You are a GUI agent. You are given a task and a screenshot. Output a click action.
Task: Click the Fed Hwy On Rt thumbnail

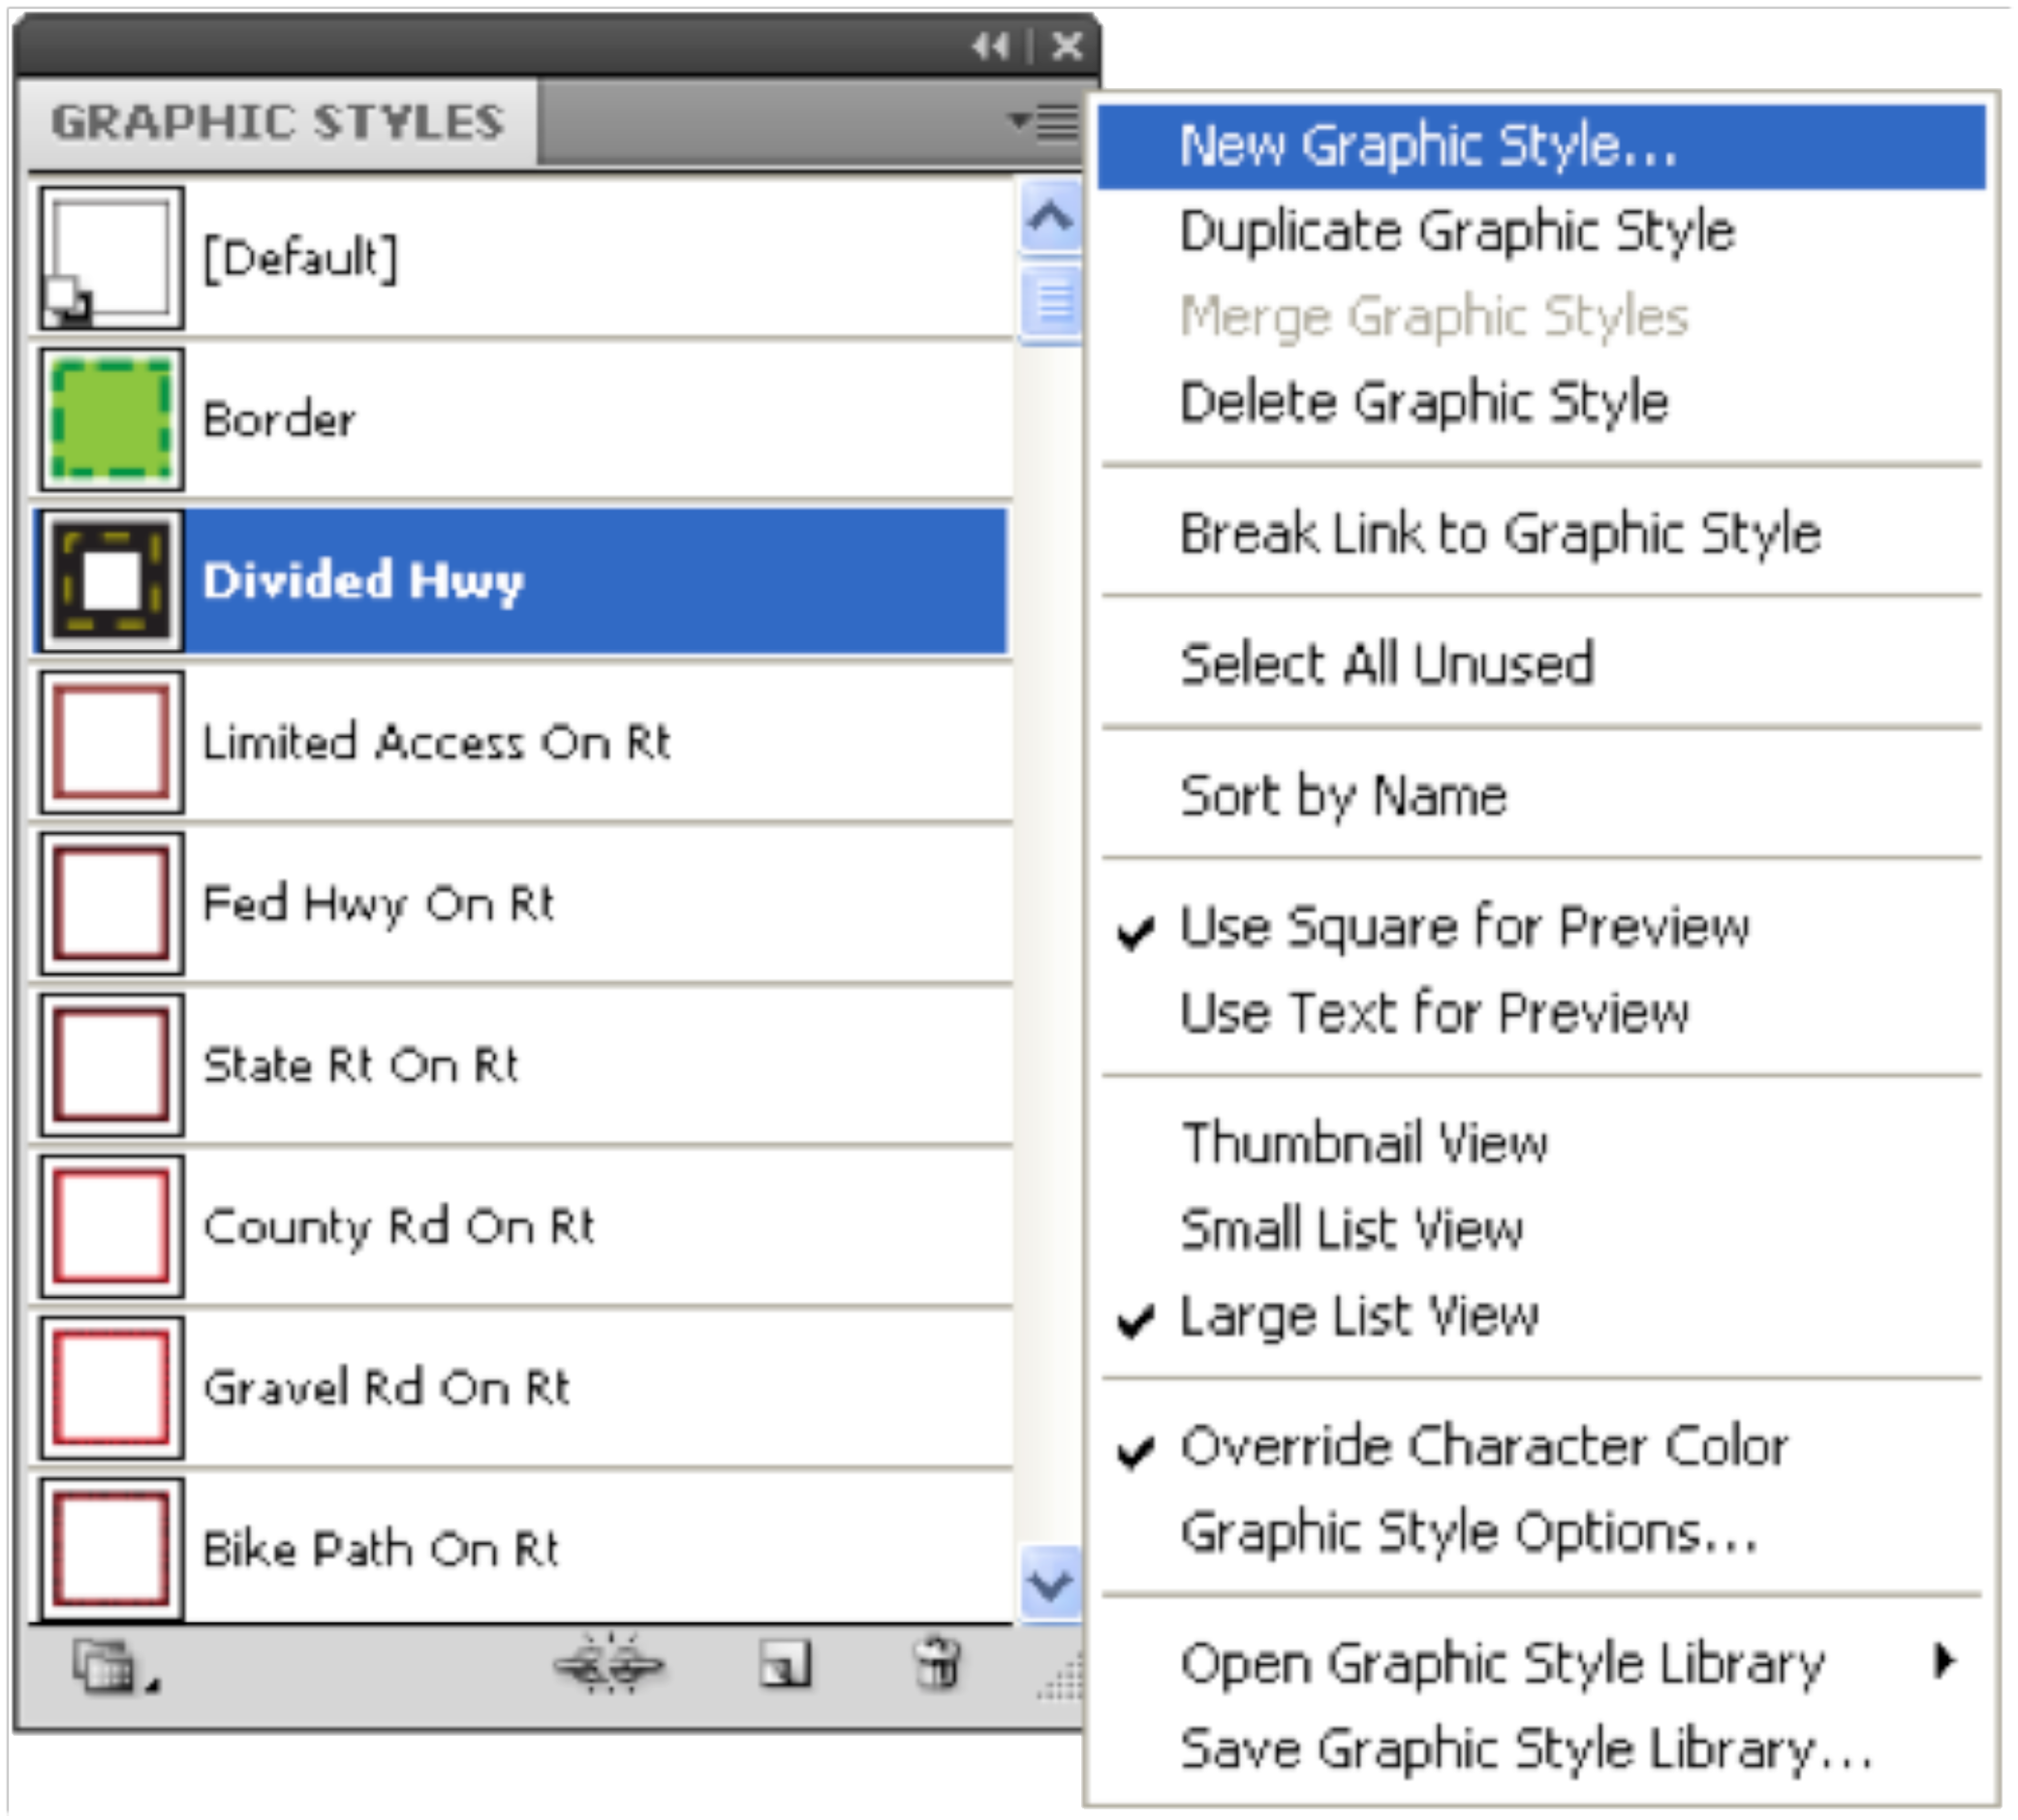[x=111, y=903]
